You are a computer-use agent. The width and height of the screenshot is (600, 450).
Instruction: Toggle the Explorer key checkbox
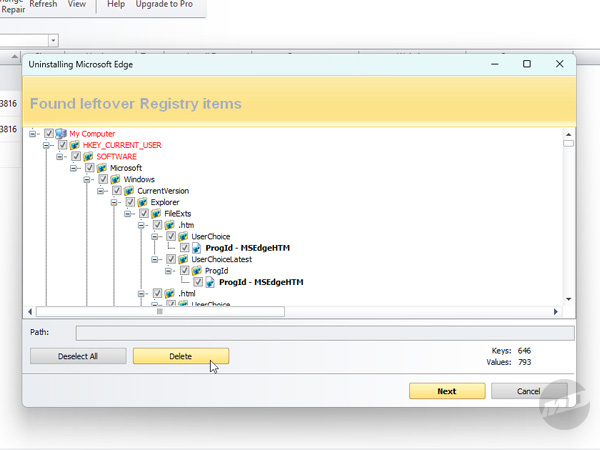click(130, 202)
